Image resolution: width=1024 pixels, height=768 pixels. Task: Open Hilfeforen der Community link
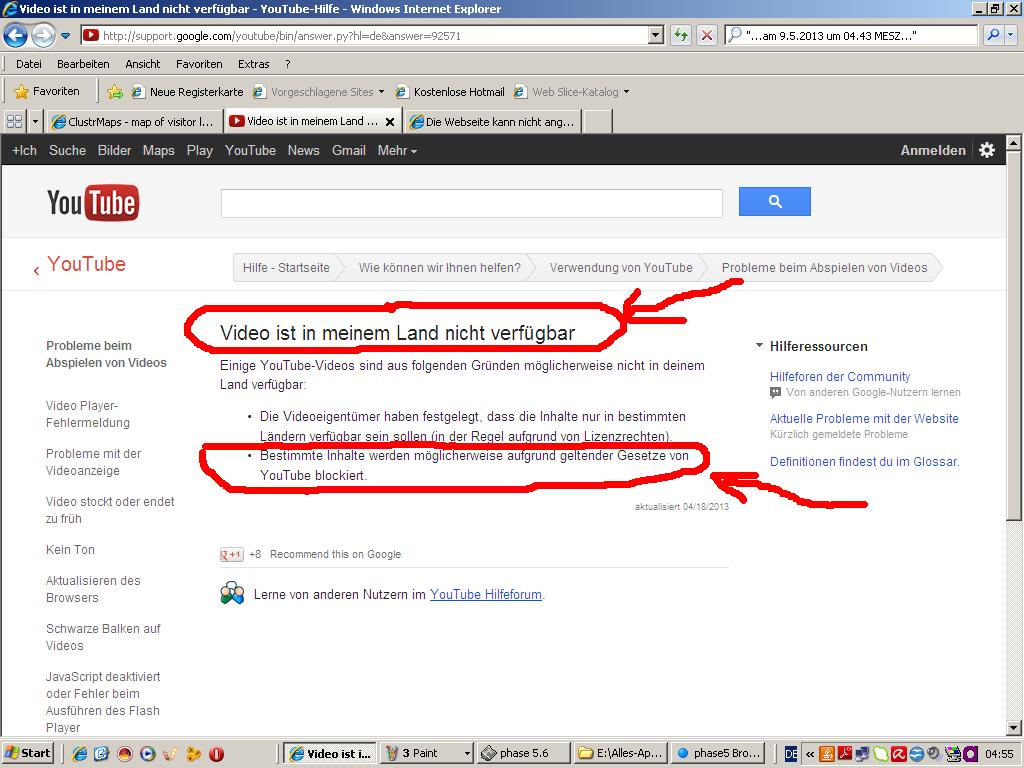(x=840, y=377)
